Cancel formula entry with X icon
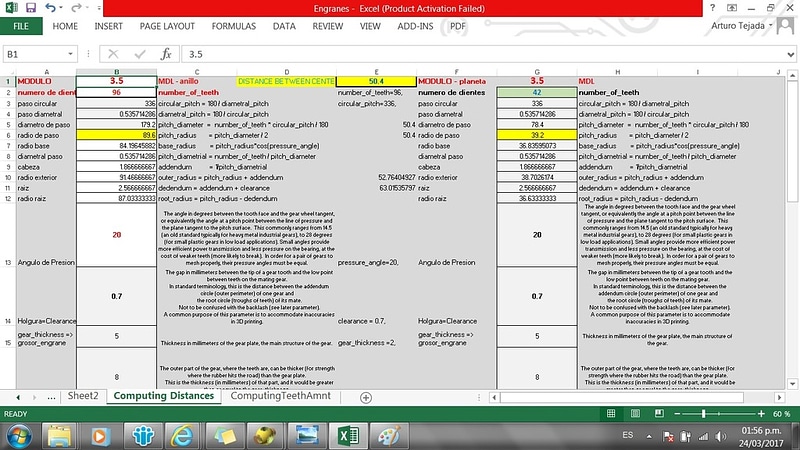The height and width of the screenshot is (450, 800). (x=113, y=54)
